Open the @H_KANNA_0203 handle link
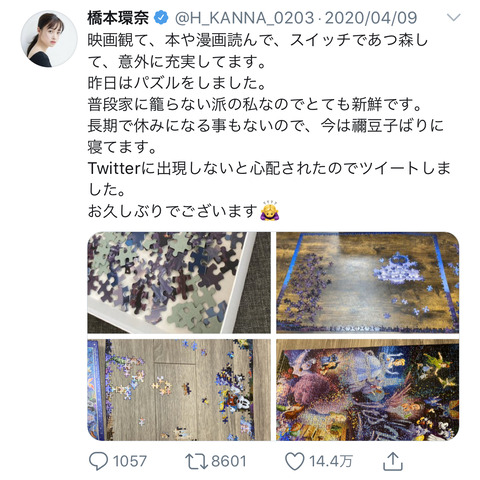The width and height of the screenshot is (480, 480). coord(244,18)
